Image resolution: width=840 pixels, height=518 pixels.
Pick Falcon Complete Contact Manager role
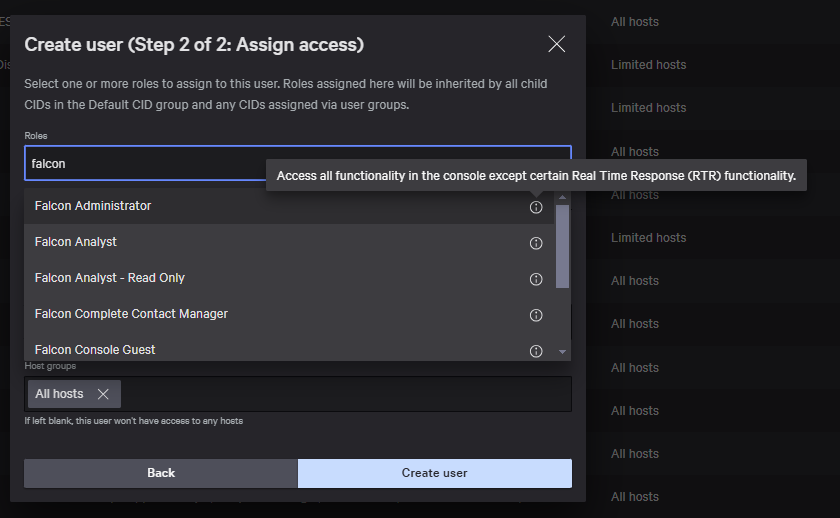pyautogui.click(x=289, y=314)
